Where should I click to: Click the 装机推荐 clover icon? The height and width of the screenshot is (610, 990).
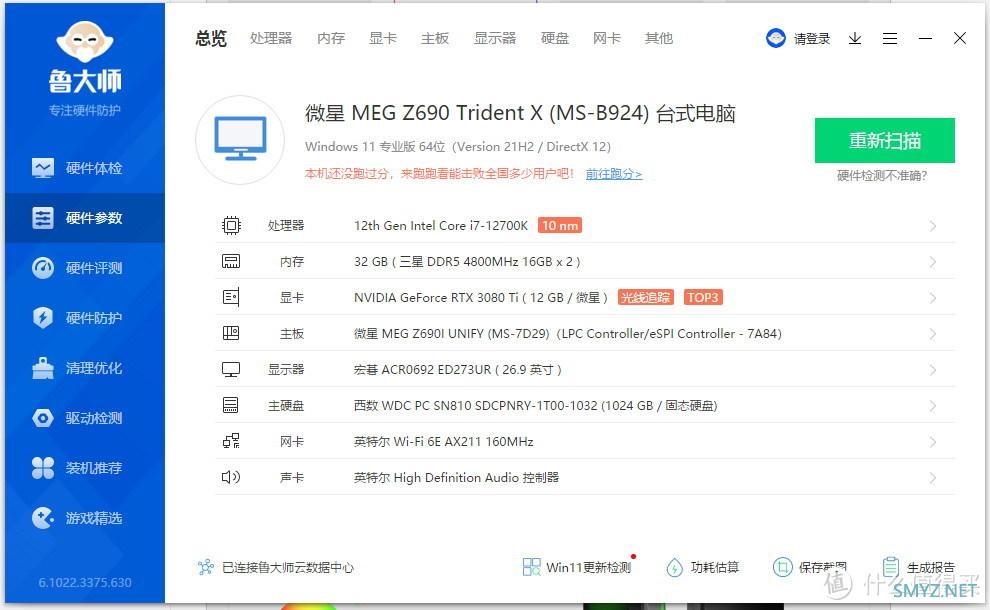(x=43, y=468)
